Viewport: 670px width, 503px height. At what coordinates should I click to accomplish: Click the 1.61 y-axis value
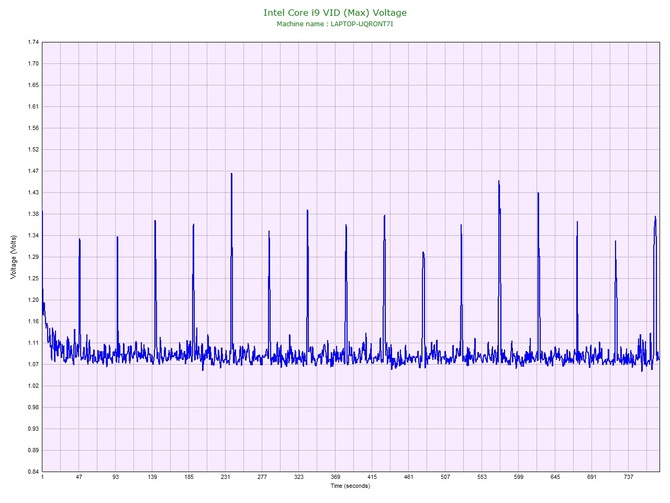pyautogui.click(x=33, y=107)
